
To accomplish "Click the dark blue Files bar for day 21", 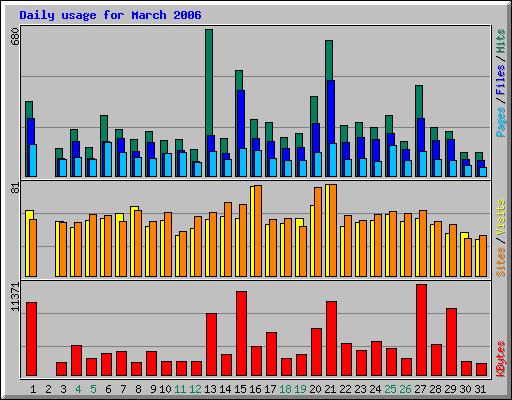I will (x=331, y=112).
